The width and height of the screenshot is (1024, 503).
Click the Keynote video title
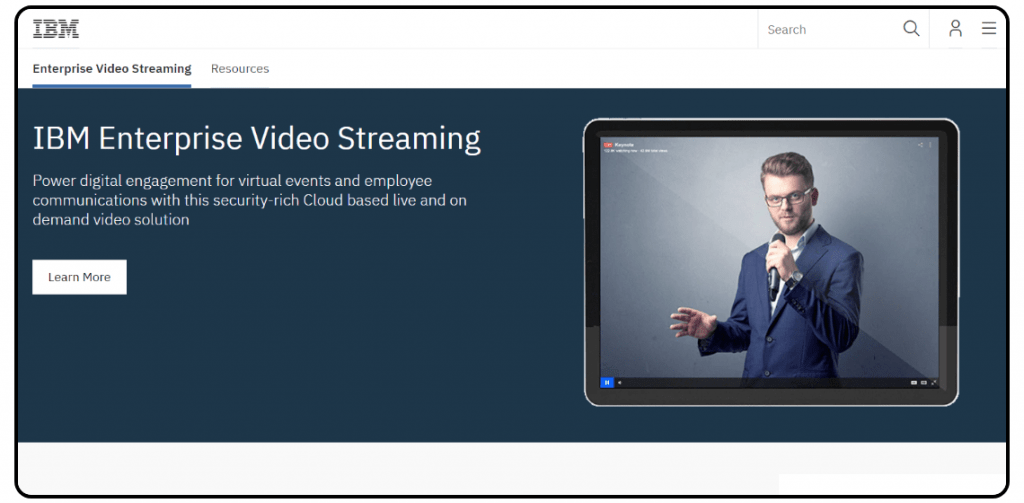tap(624, 144)
